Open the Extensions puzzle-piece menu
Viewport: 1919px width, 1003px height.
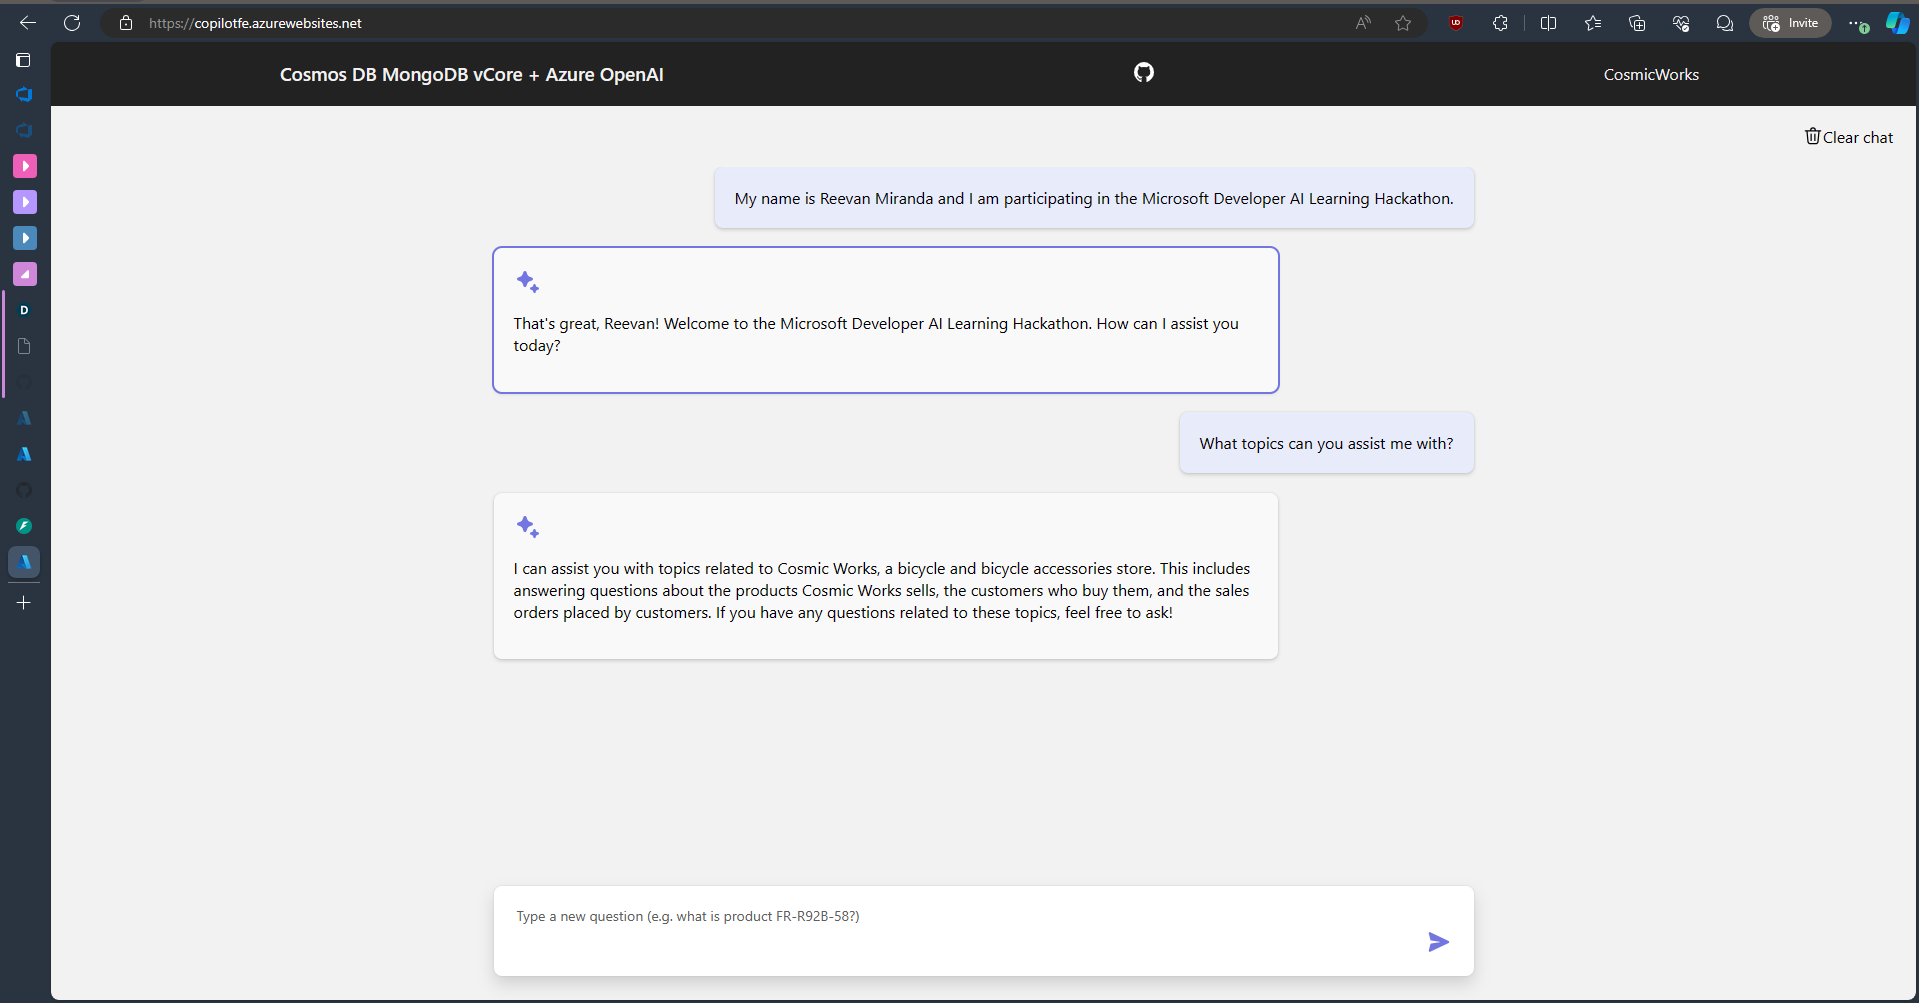pyautogui.click(x=1500, y=23)
